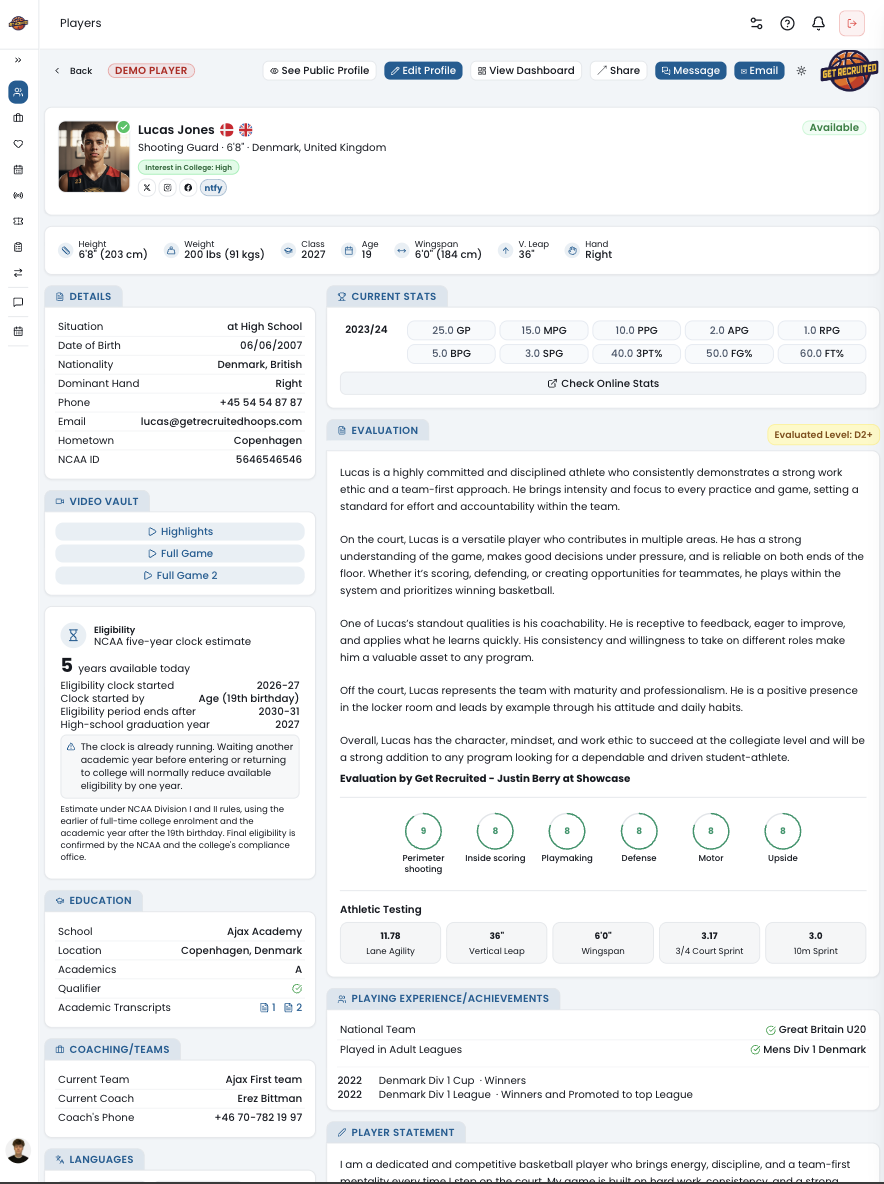Open View Dashboard

pyautogui.click(x=526, y=70)
